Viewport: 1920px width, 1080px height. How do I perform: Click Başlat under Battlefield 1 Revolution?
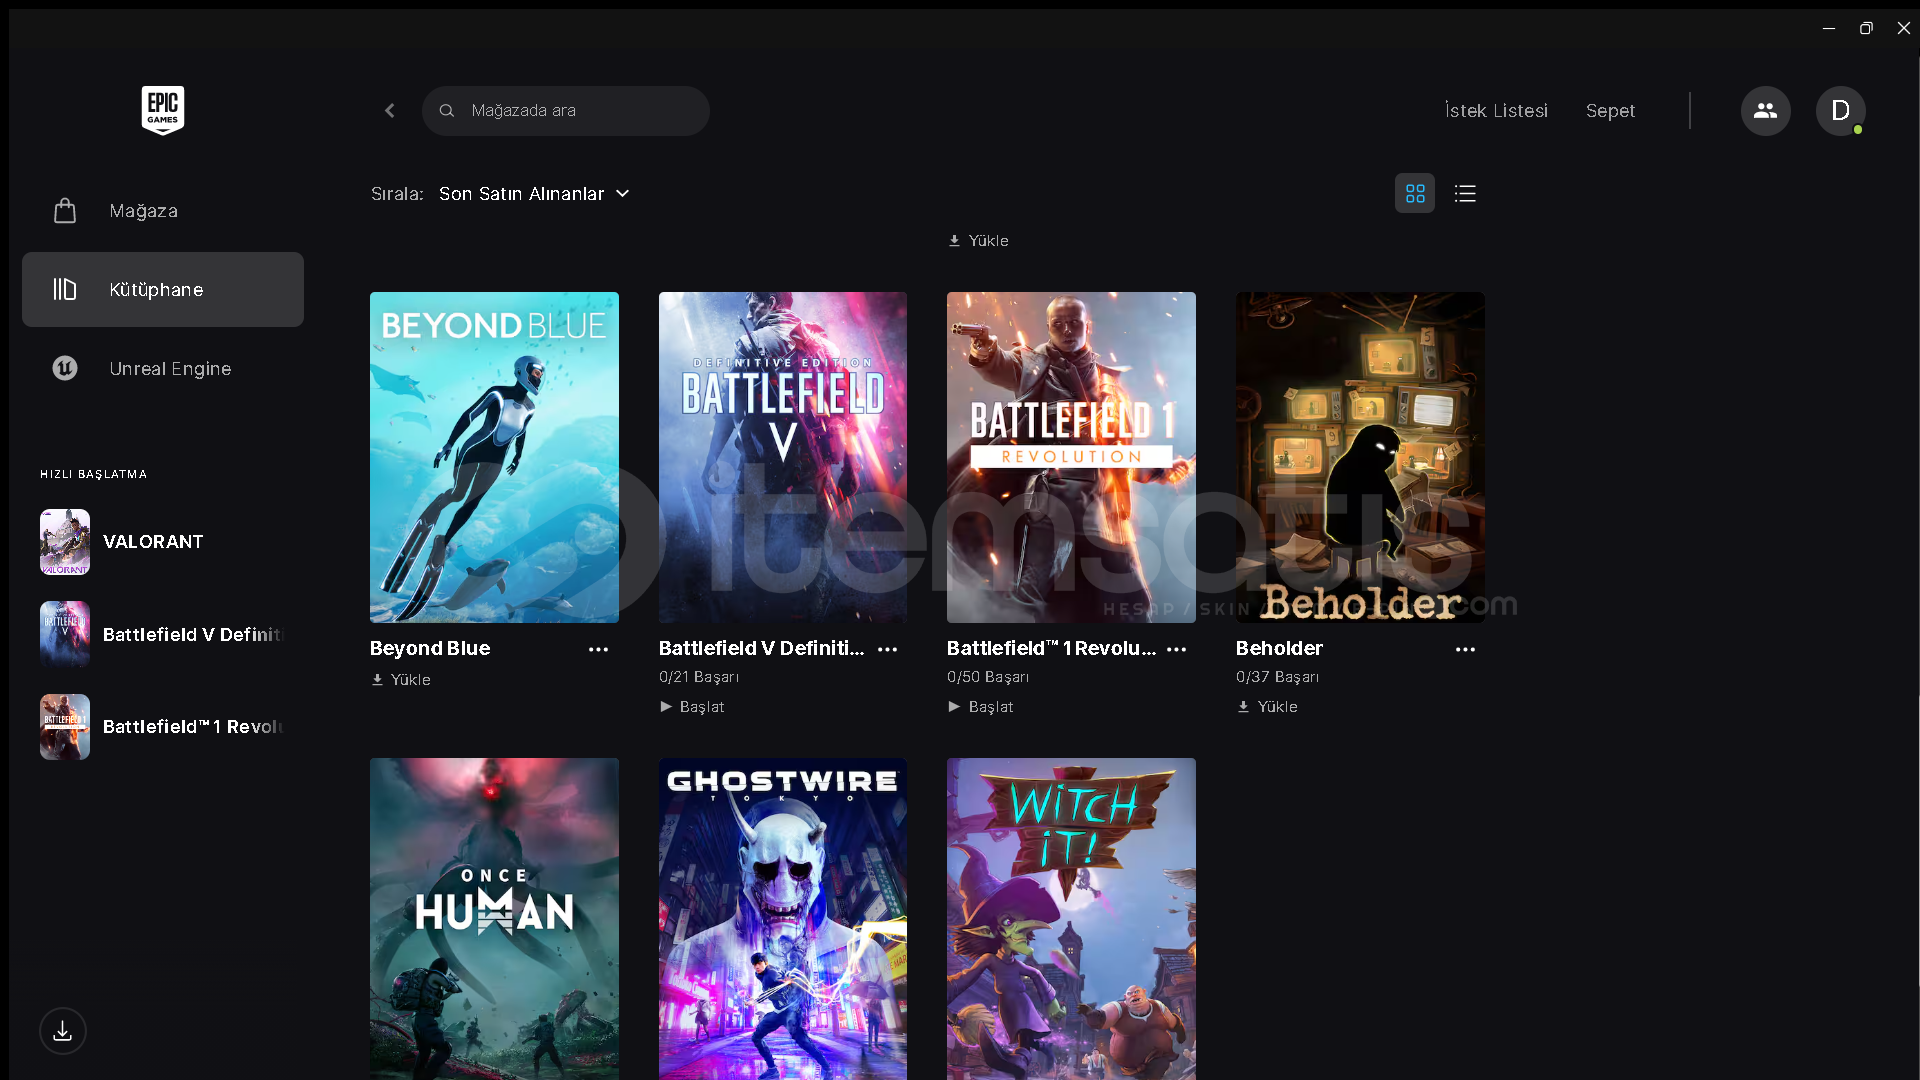point(981,707)
